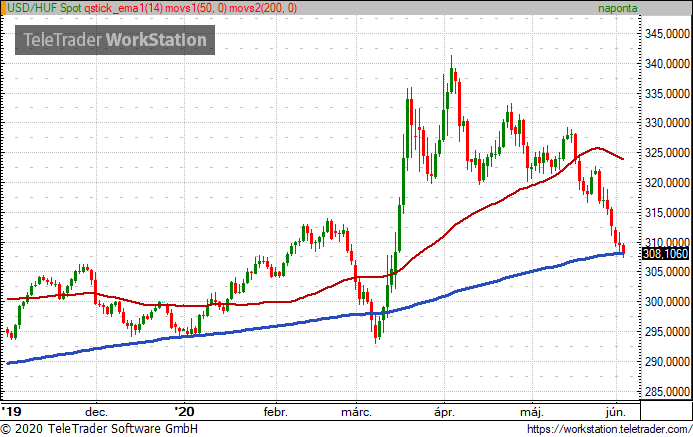Click the USD/HUF Spot title label
The image size is (693, 437).
pyautogui.click(x=44, y=8)
